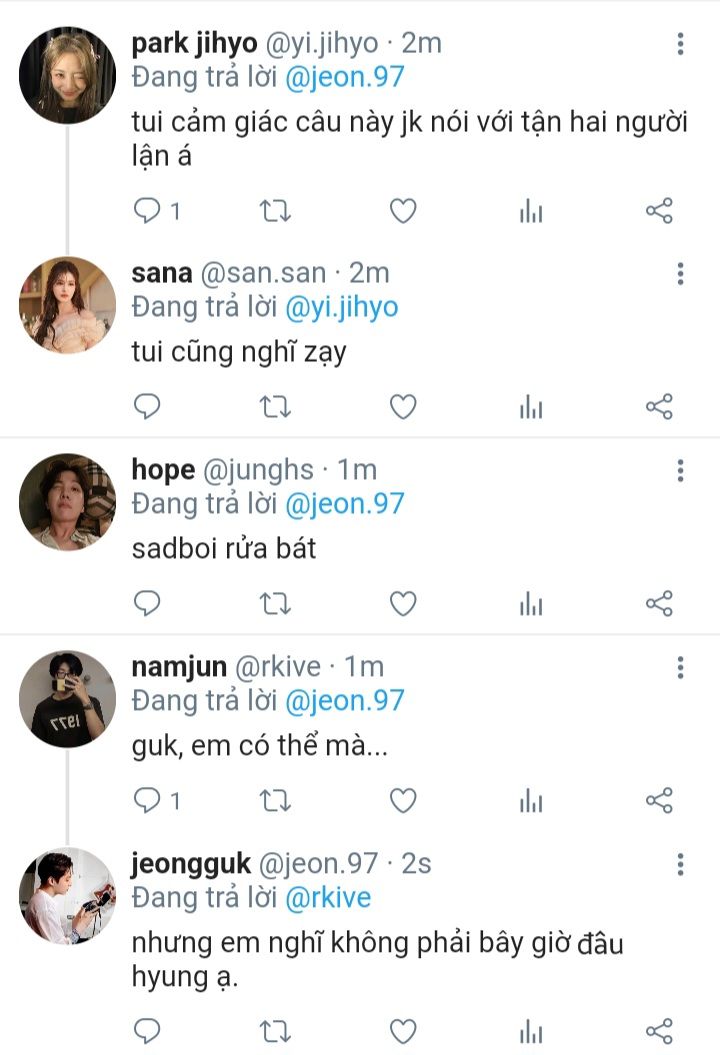720x1055 pixels.
Task: Retweet hope's 'sadboi rửa bát' tweet
Action: coord(275,603)
